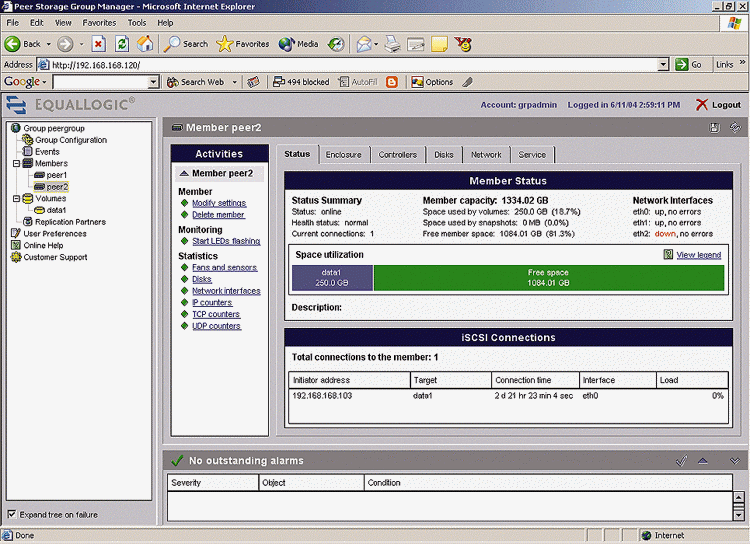Click the 494 blocked popup button
This screenshot has height=544, width=750.
(301, 82)
